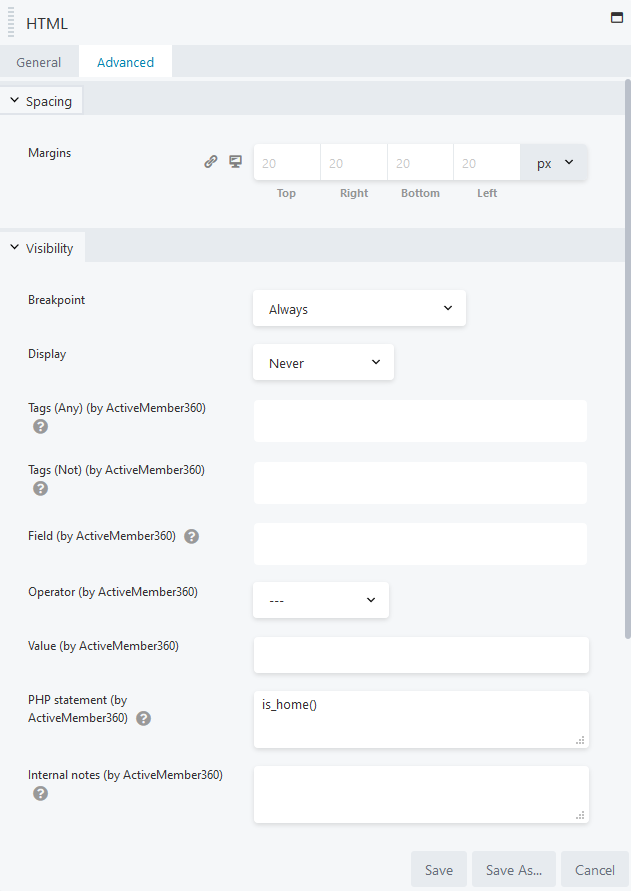Open the Breakpoint dropdown set to Always

click(x=359, y=308)
